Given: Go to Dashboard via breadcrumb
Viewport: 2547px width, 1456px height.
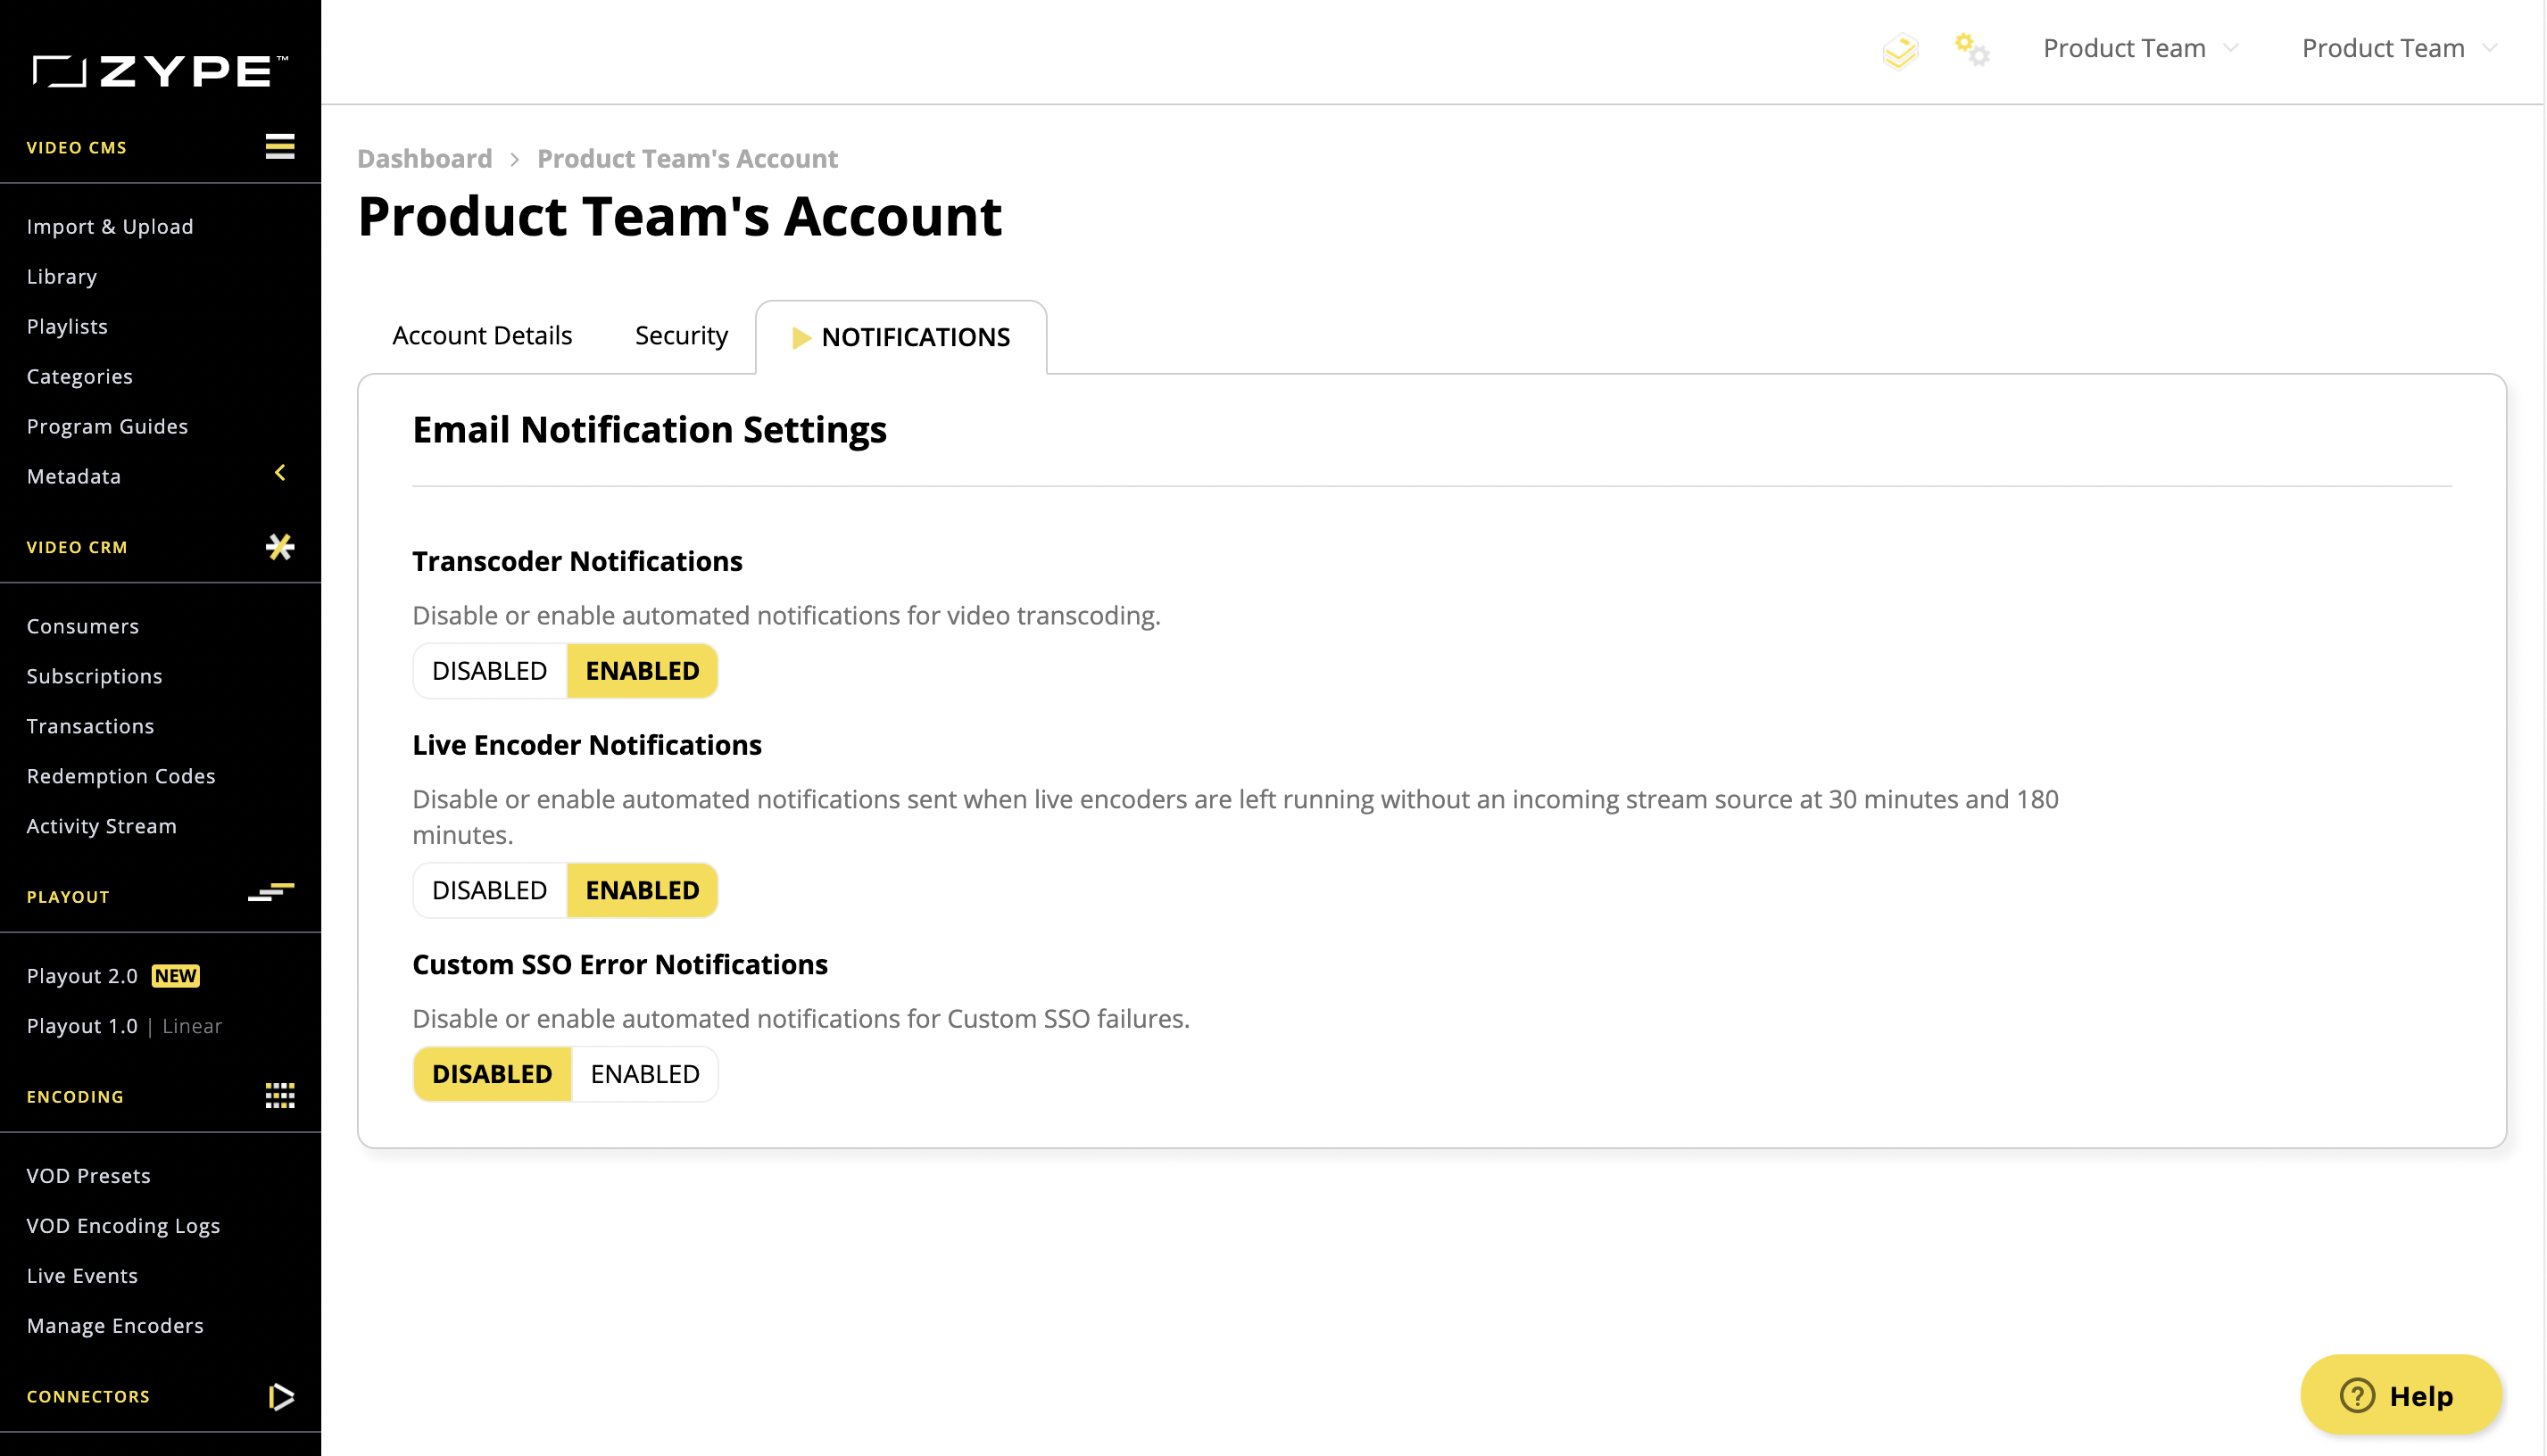Looking at the screenshot, I should (424, 158).
